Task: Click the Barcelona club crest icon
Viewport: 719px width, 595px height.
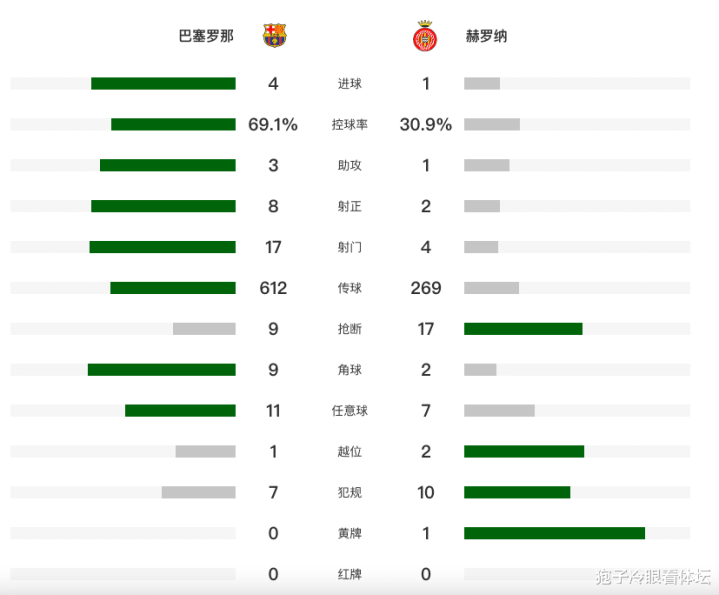Action: tap(274, 36)
